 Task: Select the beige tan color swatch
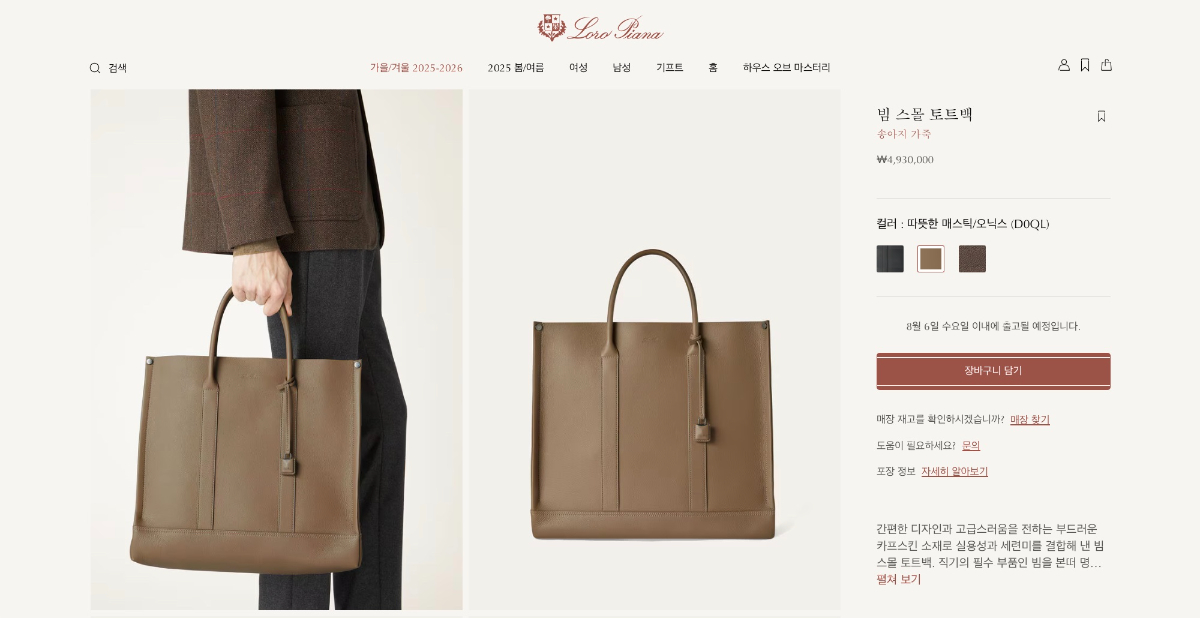pyautogui.click(x=931, y=259)
